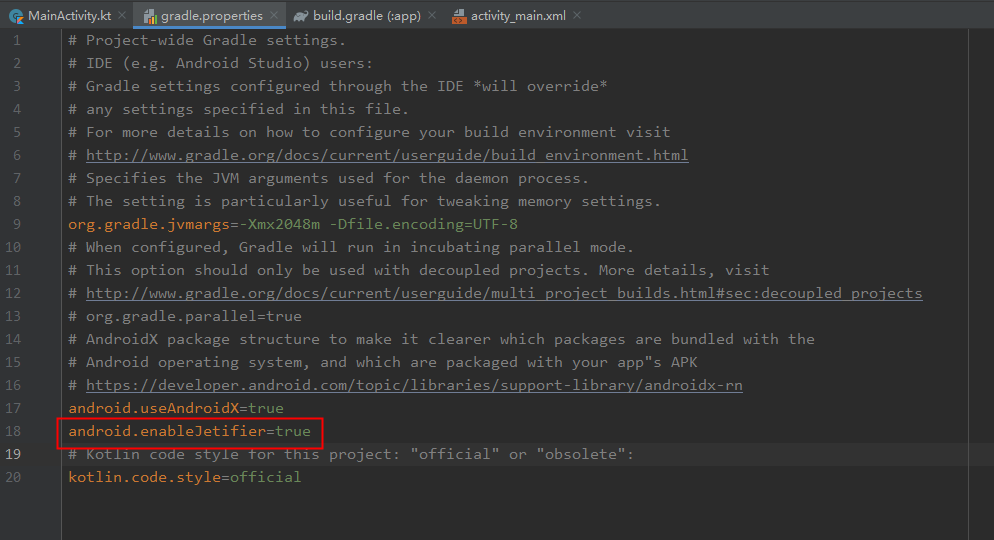Place cursor on android.enableJetifier=true line

[190, 432]
